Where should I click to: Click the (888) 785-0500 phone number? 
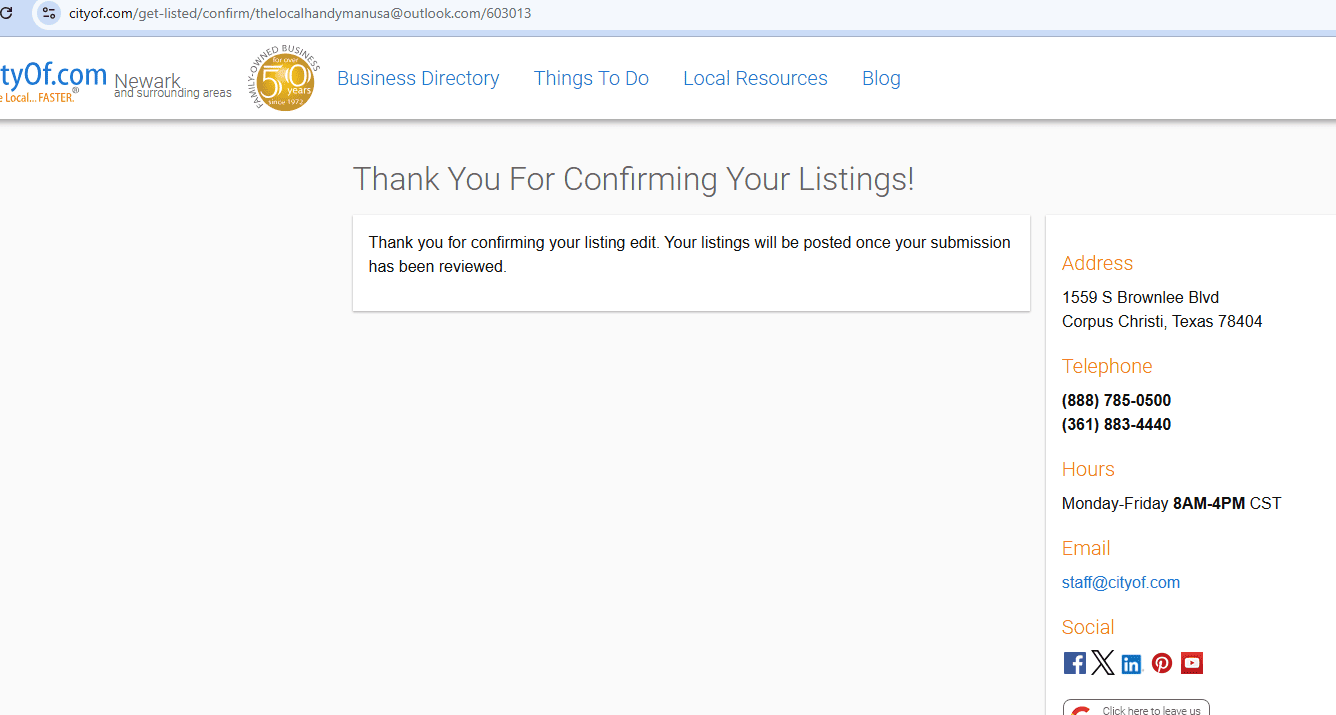tap(1116, 400)
